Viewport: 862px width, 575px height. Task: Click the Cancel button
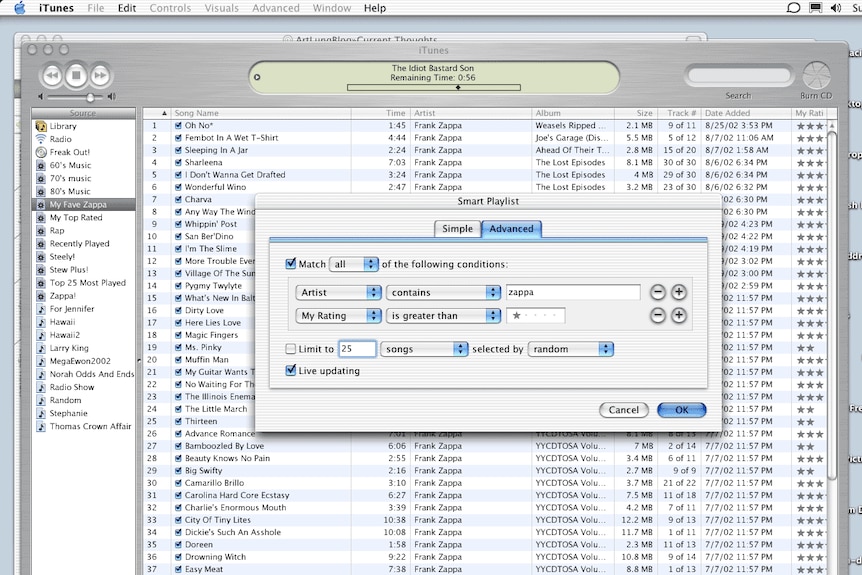(623, 410)
